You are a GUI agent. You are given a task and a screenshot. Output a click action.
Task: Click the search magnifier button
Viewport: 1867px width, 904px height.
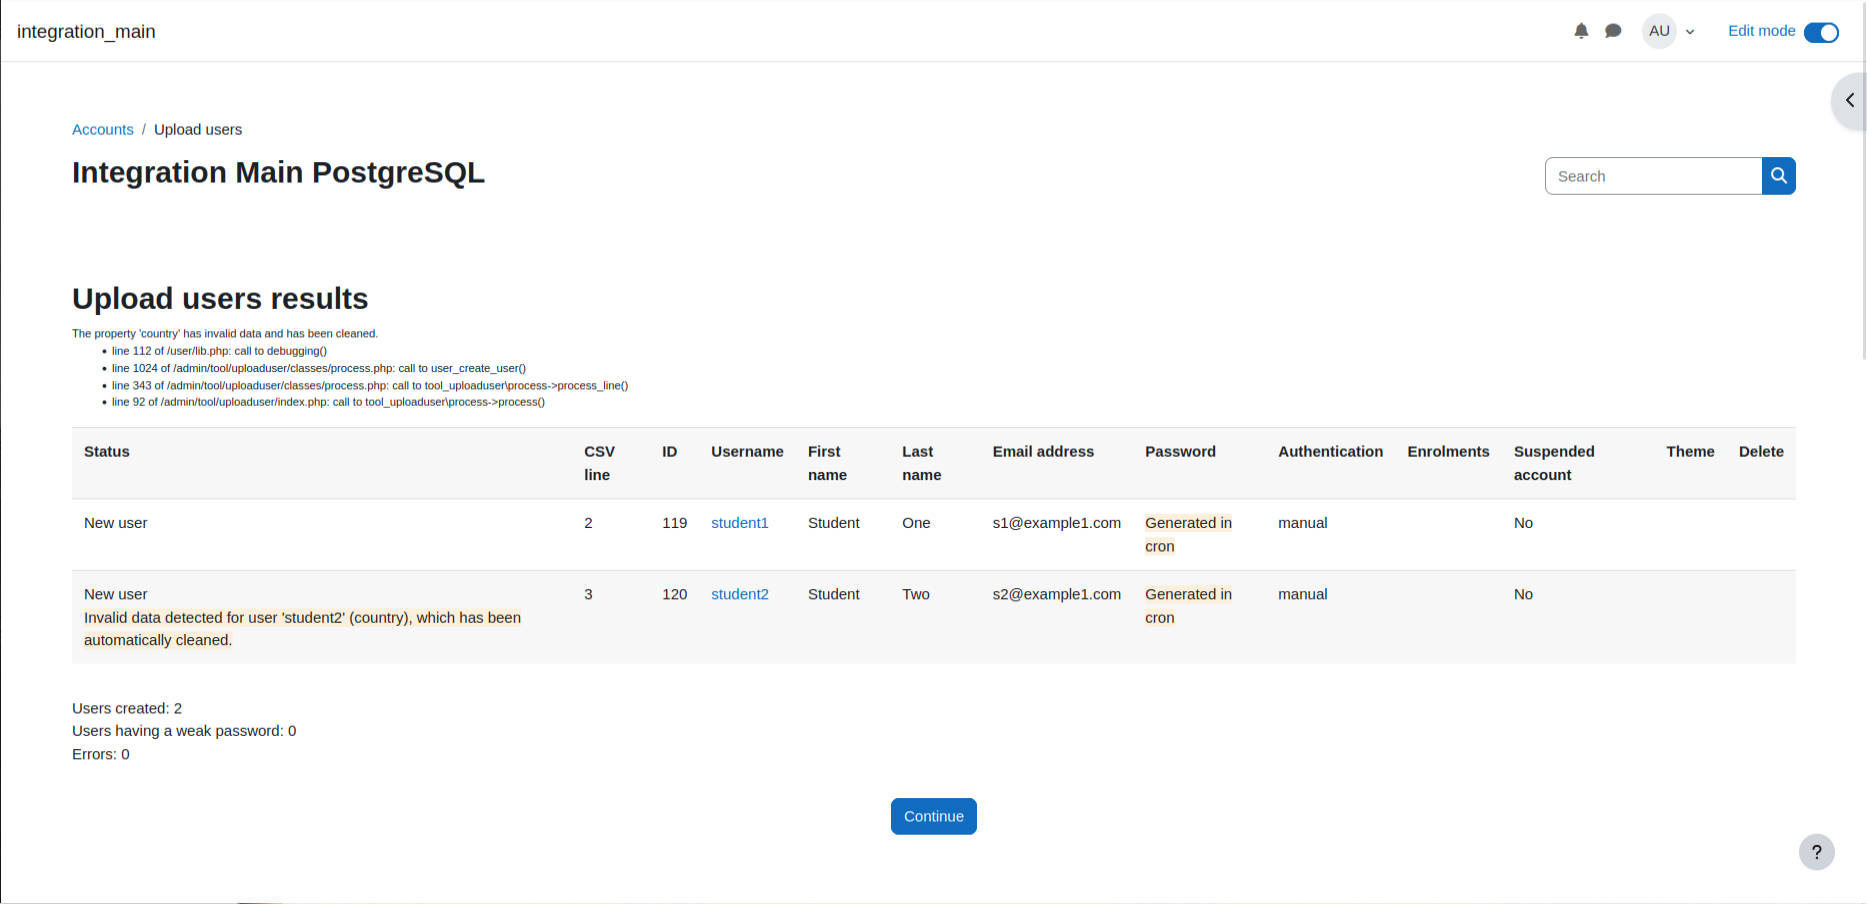click(x=1779, y=176)
